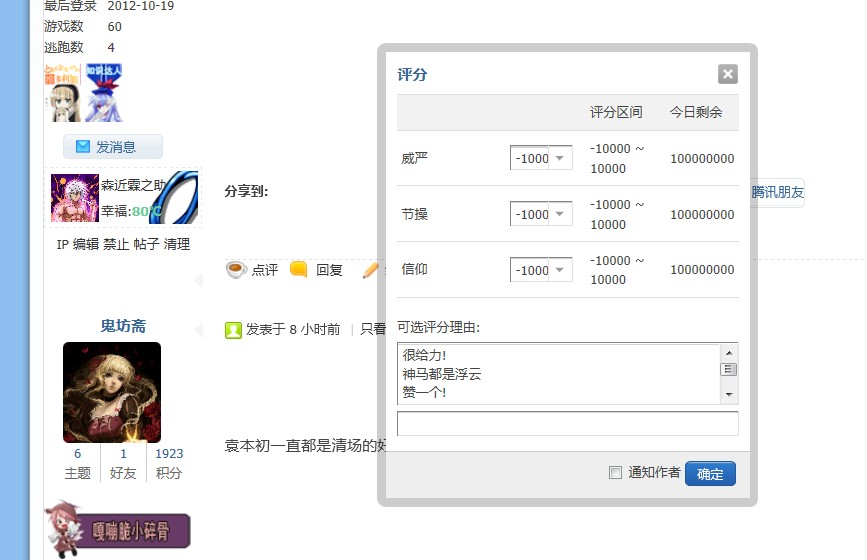Click the 编辑 moderation link
The height and width of the screenshot is (560, 867).
point(86,244)
